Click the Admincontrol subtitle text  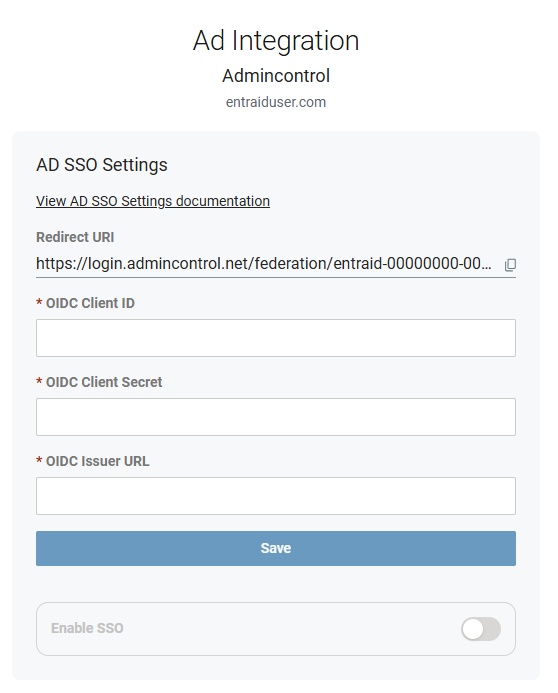(x=276, y=76)
